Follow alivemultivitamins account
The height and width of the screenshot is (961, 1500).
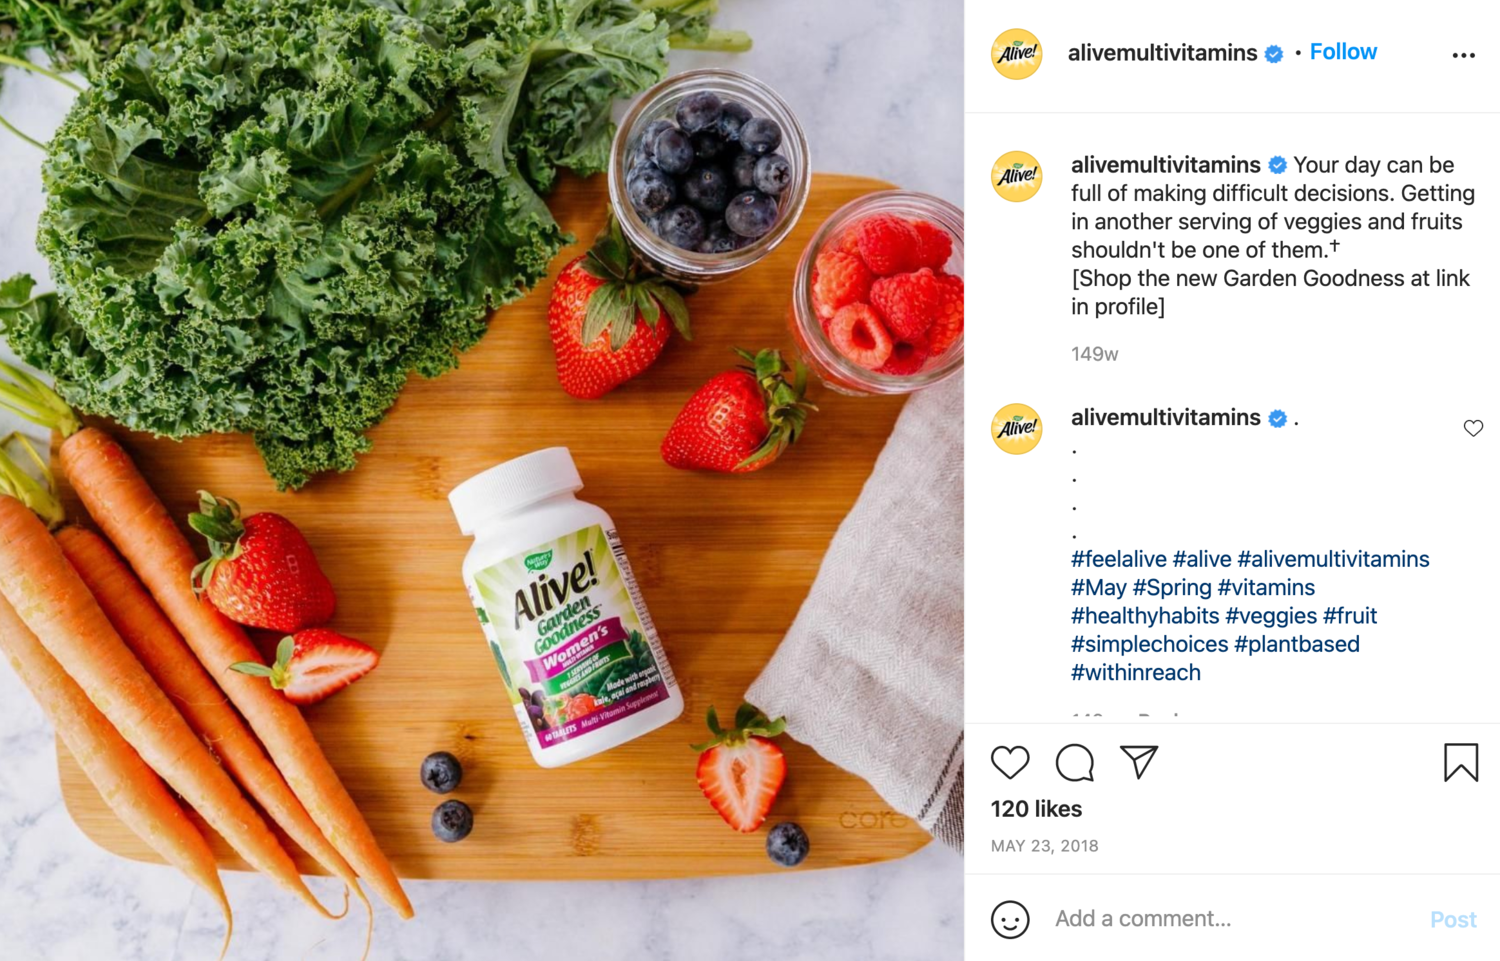[x=1343, y=52]
